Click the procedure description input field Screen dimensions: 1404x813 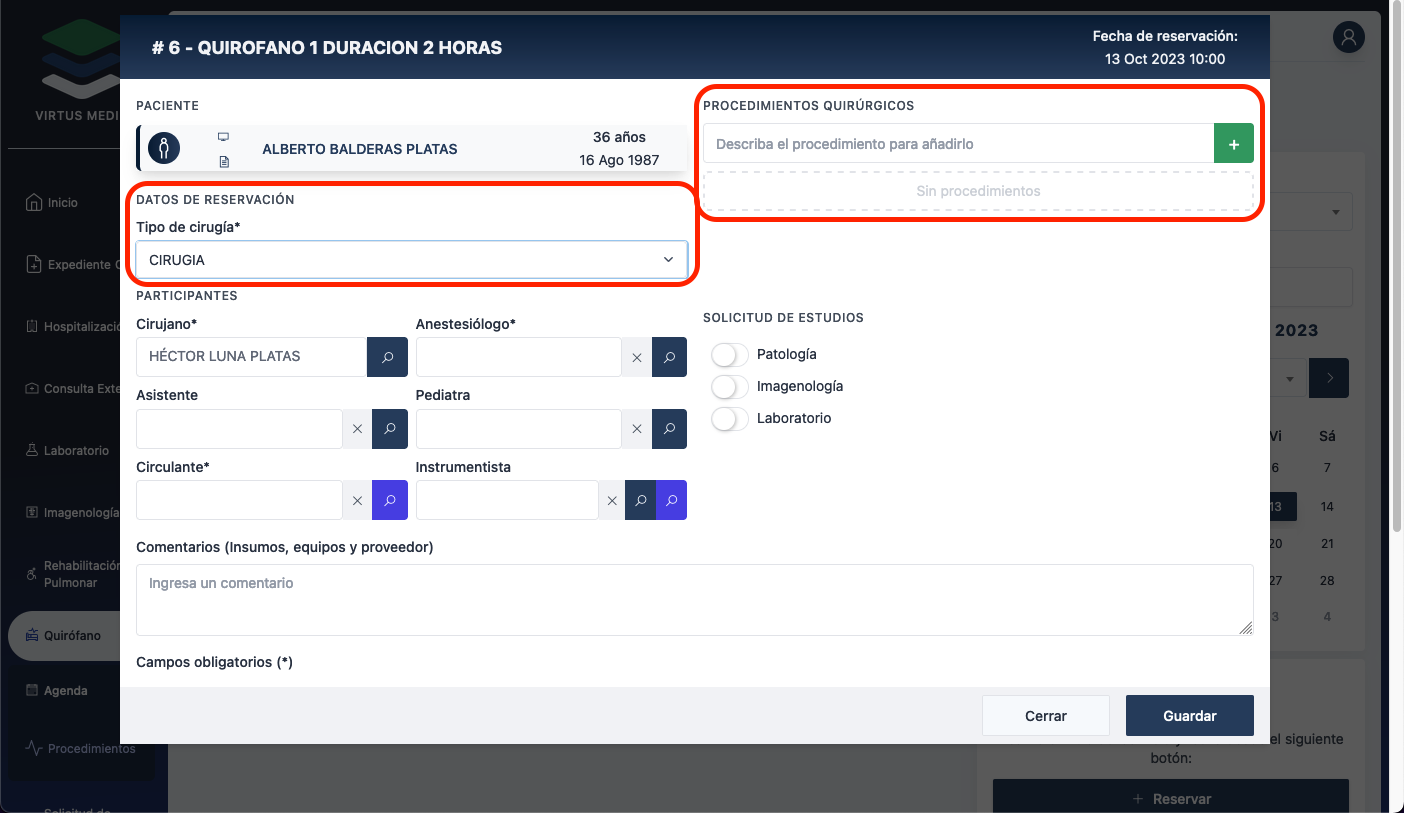click(x=957, y=144)
